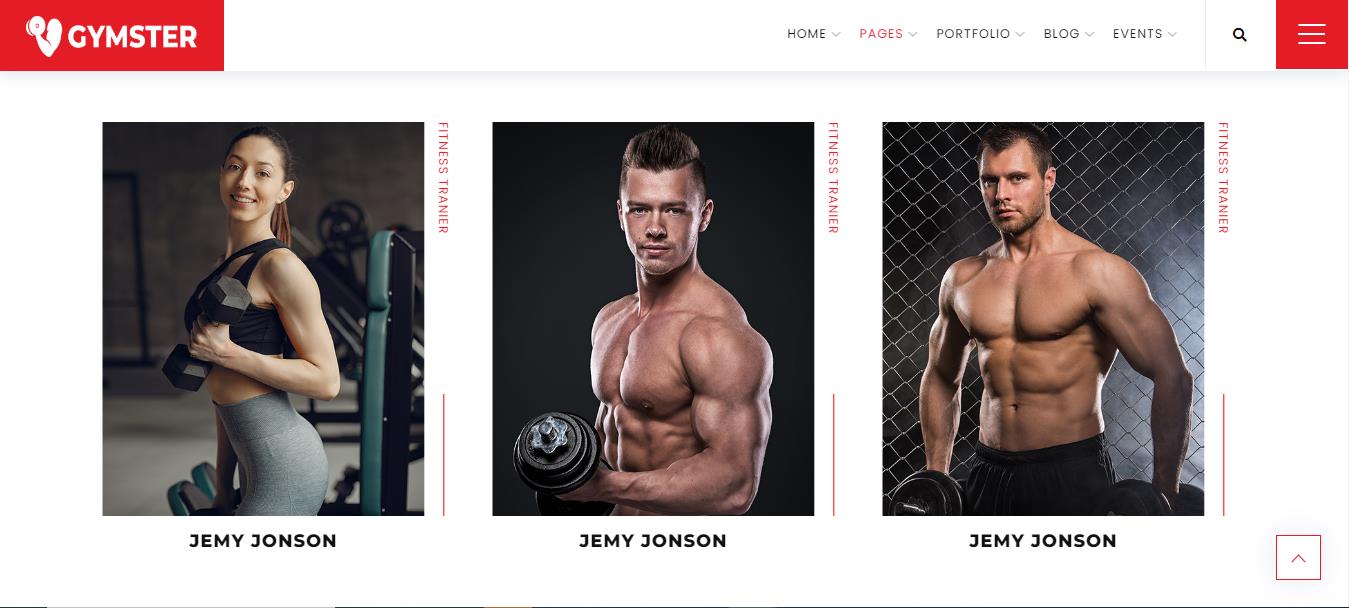
Task: Click the back-to-top arrow button
Action: click(x=1298, y=558)
